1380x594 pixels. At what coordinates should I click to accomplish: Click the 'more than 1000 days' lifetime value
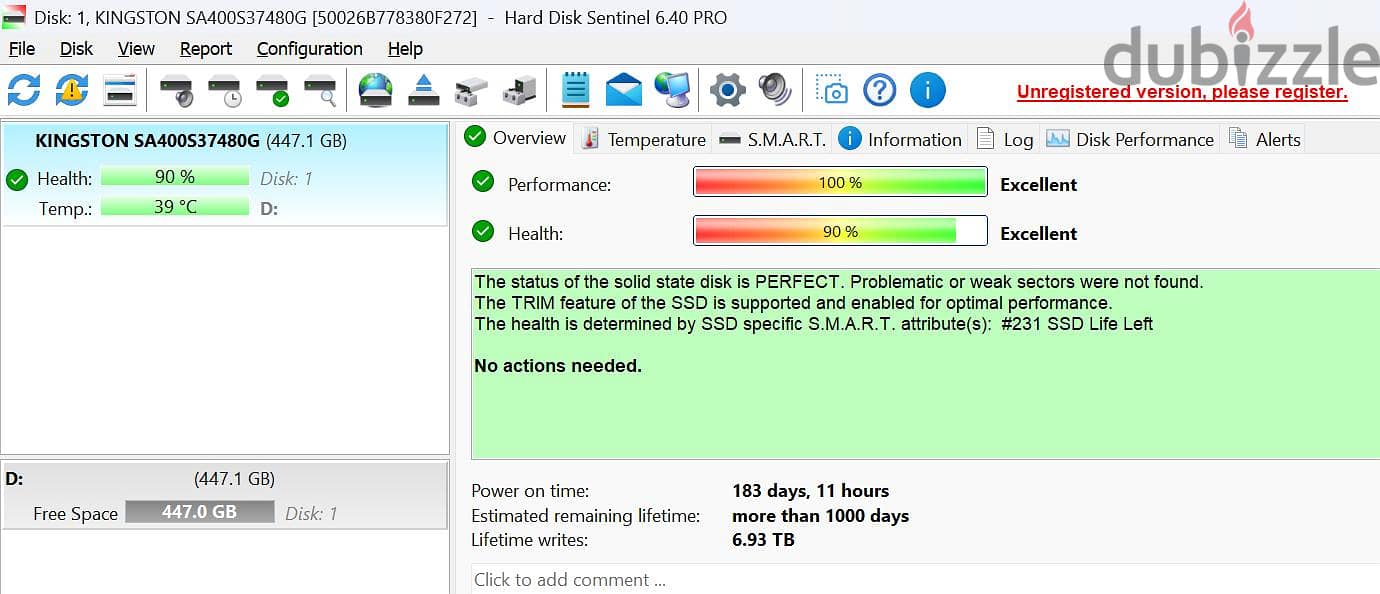coord(820,516)
